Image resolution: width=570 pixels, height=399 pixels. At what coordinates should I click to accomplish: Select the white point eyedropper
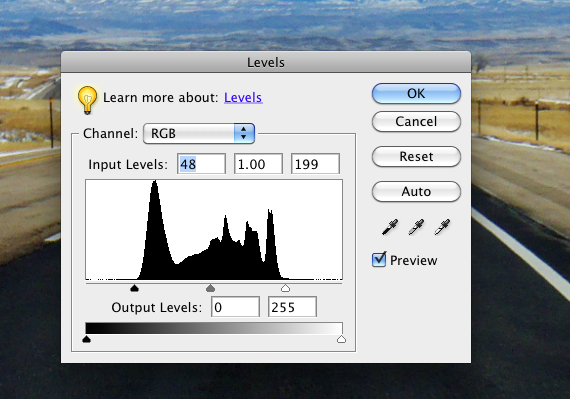pyautogui.click(x=442, y=227)
